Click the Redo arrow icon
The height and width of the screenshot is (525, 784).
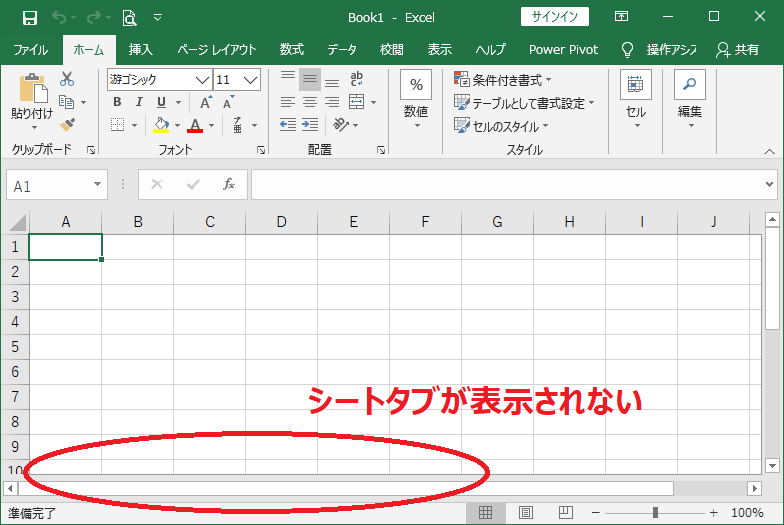click(94, 18)
